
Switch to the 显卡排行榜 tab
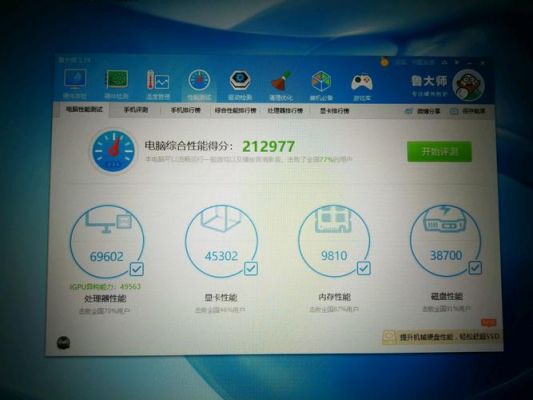pyautogui.click(x=334, y=111)
